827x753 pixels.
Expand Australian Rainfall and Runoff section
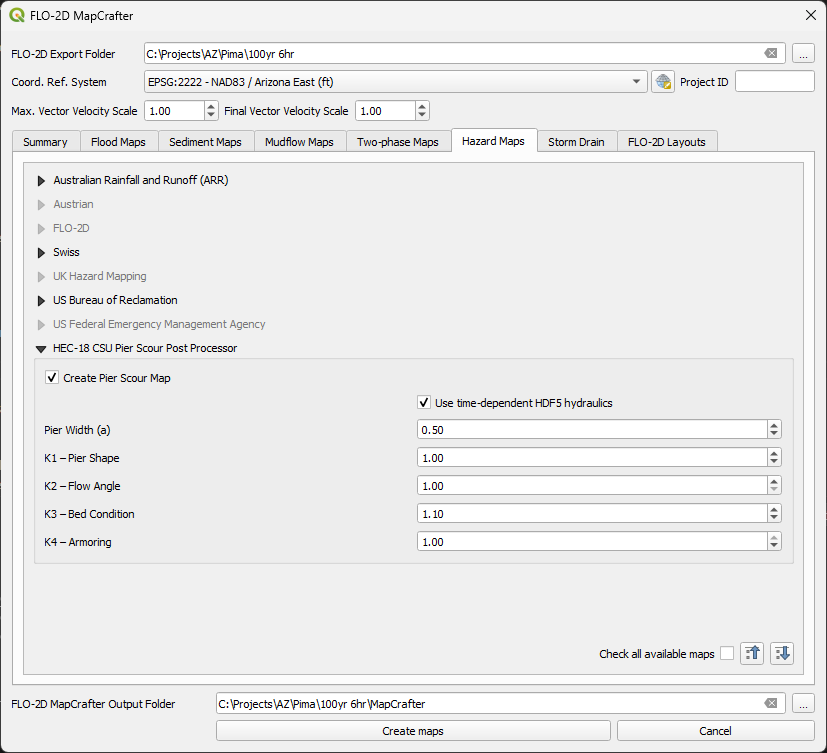42,181
